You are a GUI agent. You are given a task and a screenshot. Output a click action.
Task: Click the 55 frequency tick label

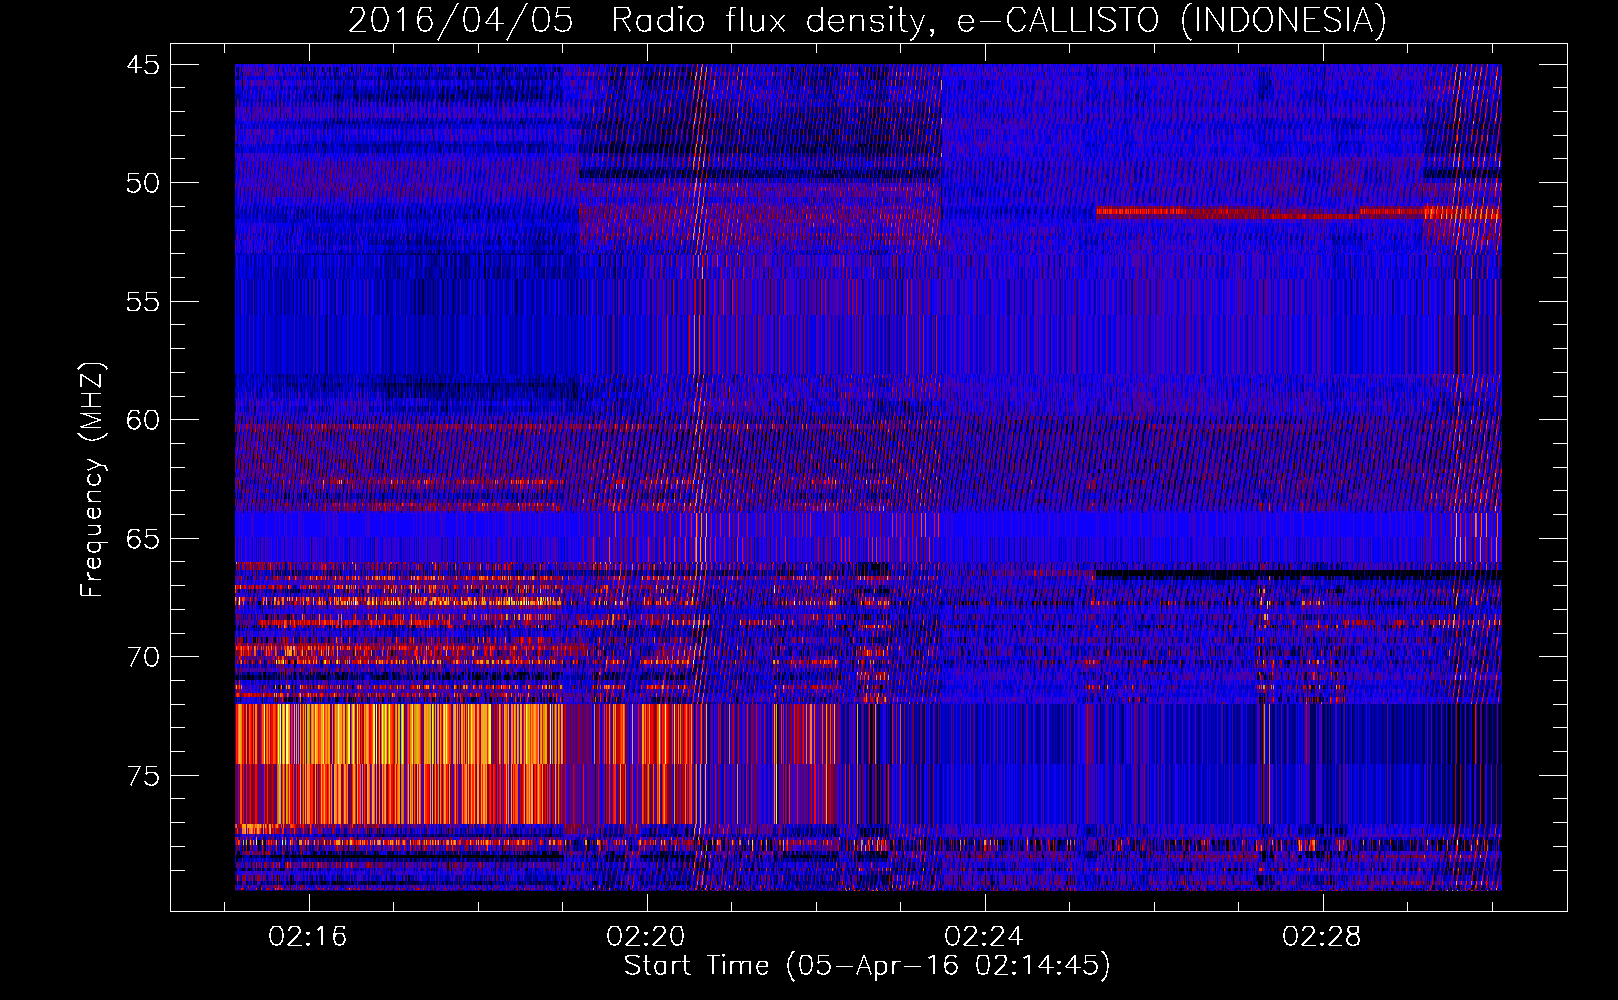(x=143, y=302)
